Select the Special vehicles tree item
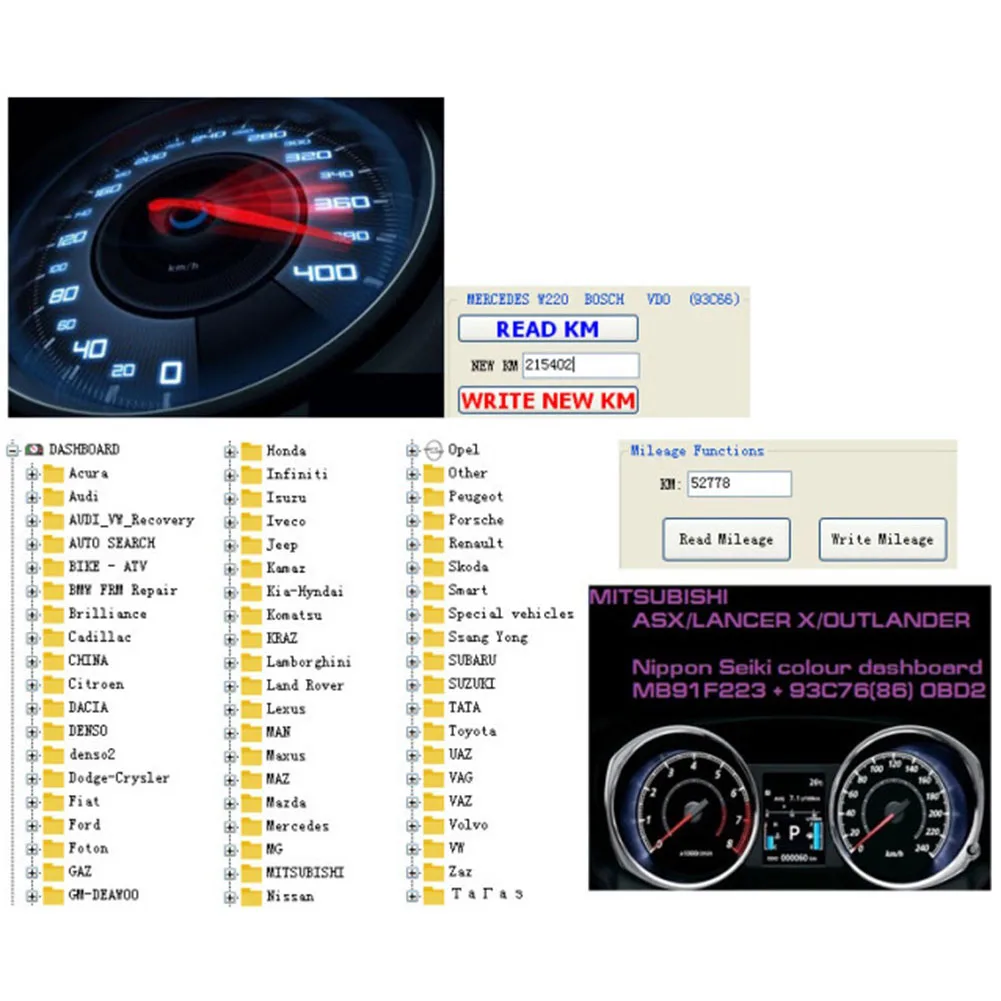This screenshot has width=1001, height=1001. pos(511,614)
